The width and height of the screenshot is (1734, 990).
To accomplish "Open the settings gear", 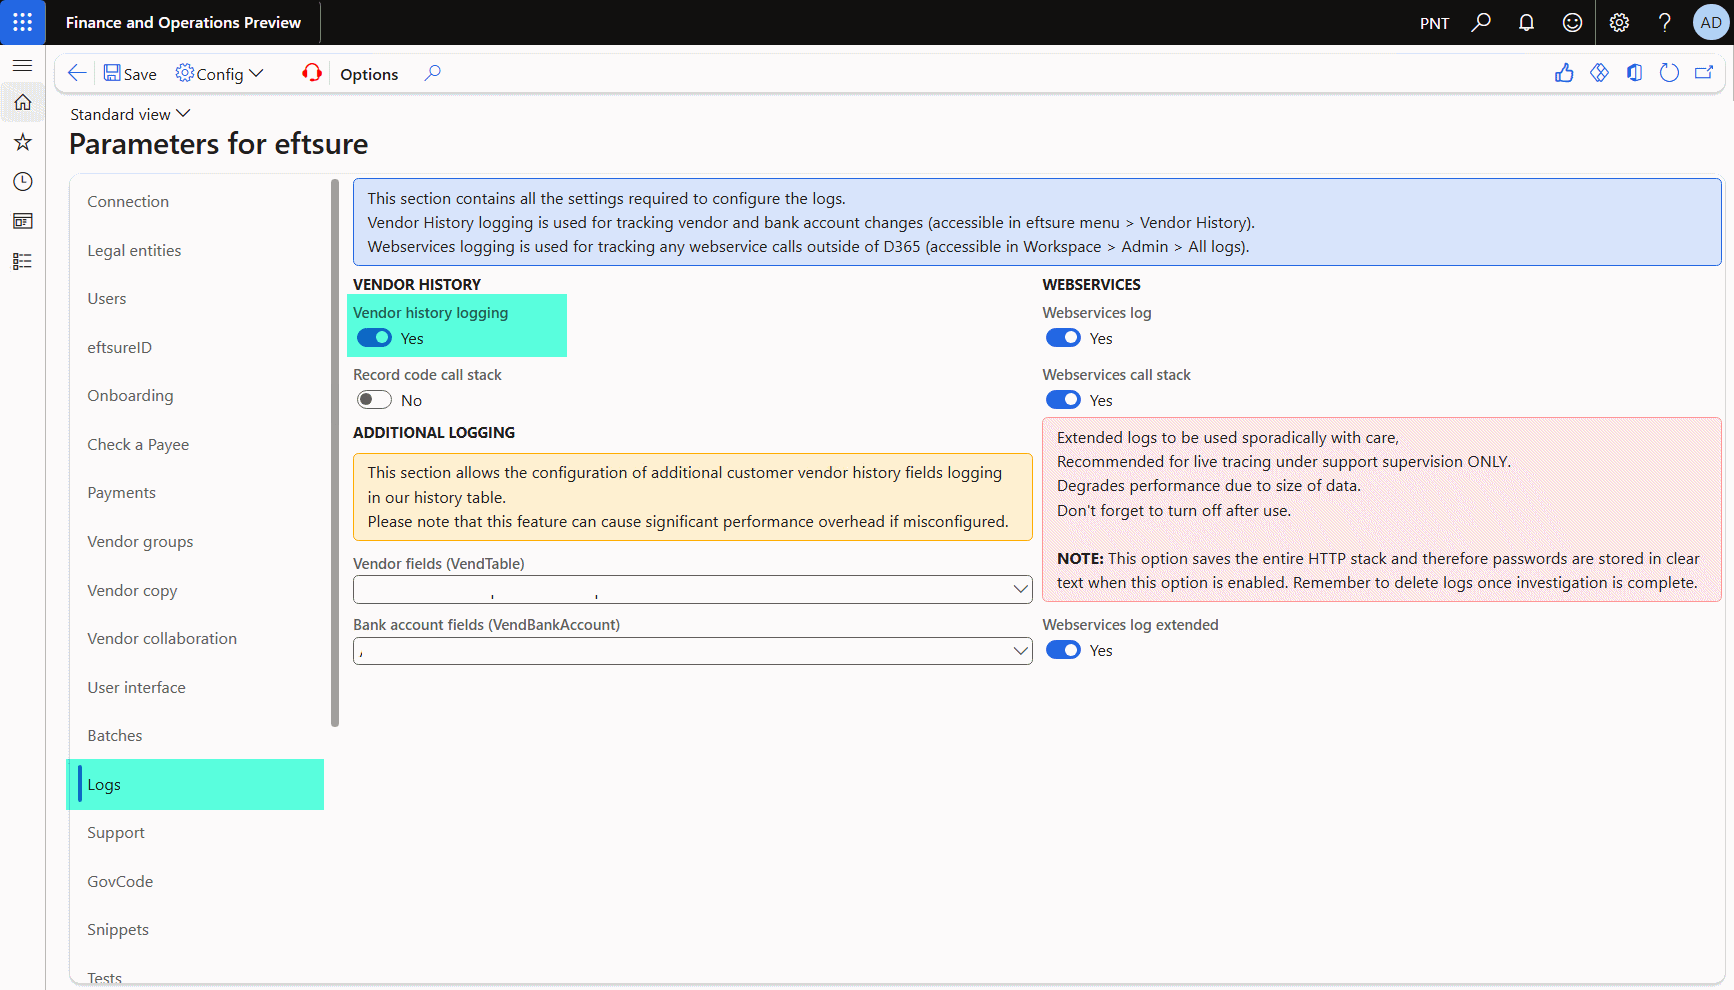I will (1619, 22).
